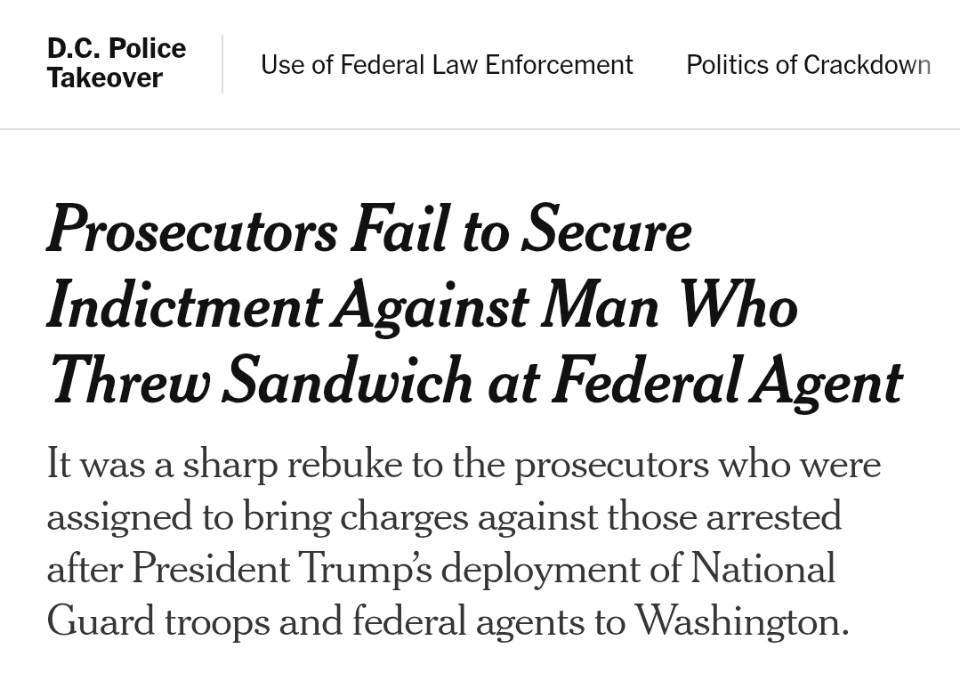This screenshot has height=681, width=960.
Task: Click the summary line beginning 'assigned to bring charges'
Action: pyautogui.click(x=444, y=517)
